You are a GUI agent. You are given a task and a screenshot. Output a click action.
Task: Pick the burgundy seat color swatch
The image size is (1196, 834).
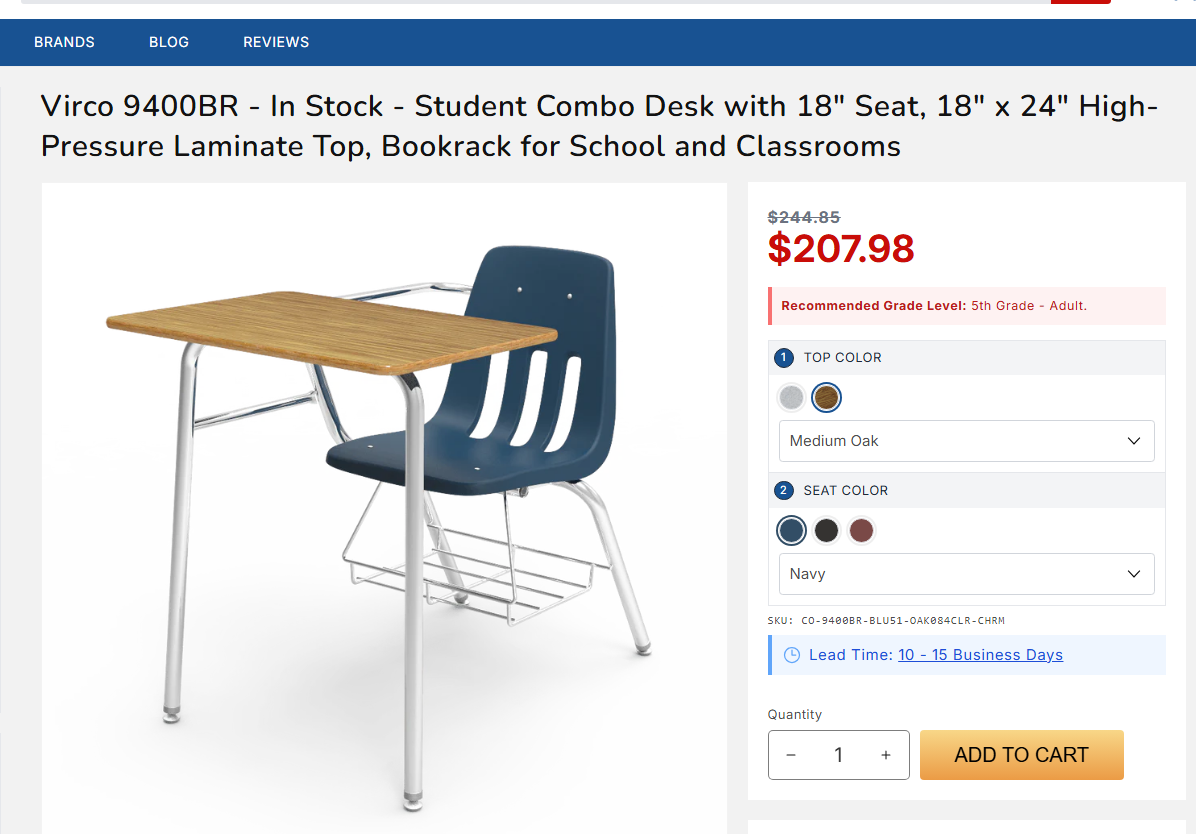pyautogui.click(x=861, y=530)
